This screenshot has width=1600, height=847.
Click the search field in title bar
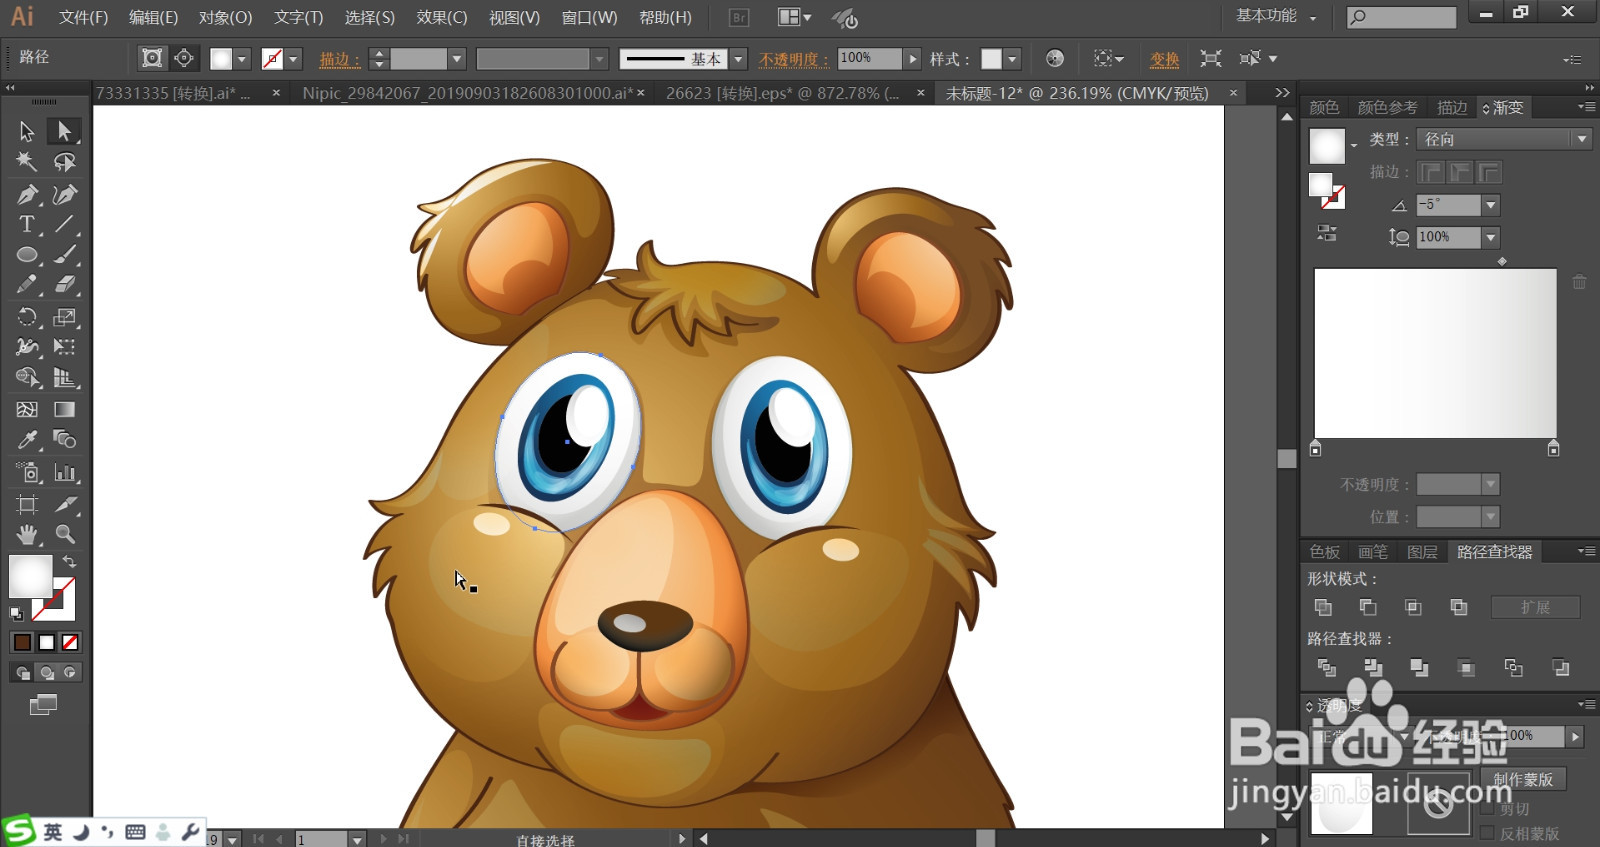click(x=1401, y=17)
